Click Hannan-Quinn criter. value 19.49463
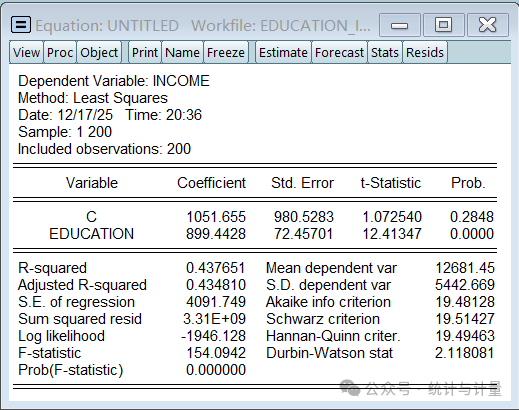Viewport: 519px width, 410px height. (465, 336)
